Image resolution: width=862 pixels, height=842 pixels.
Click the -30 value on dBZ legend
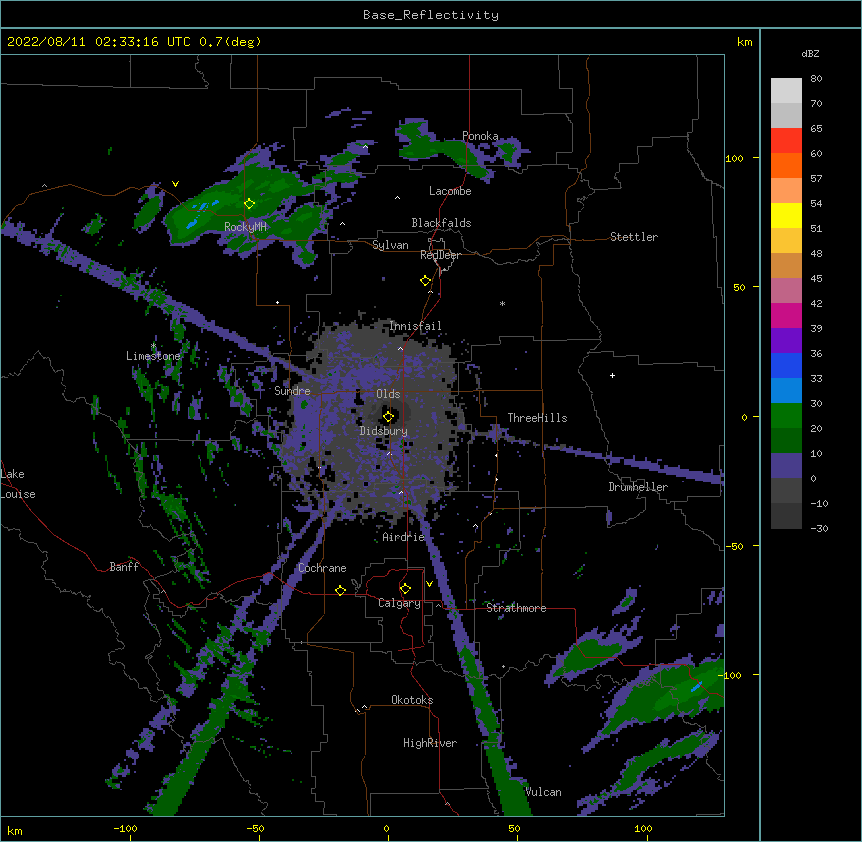(x=819, y=528)
